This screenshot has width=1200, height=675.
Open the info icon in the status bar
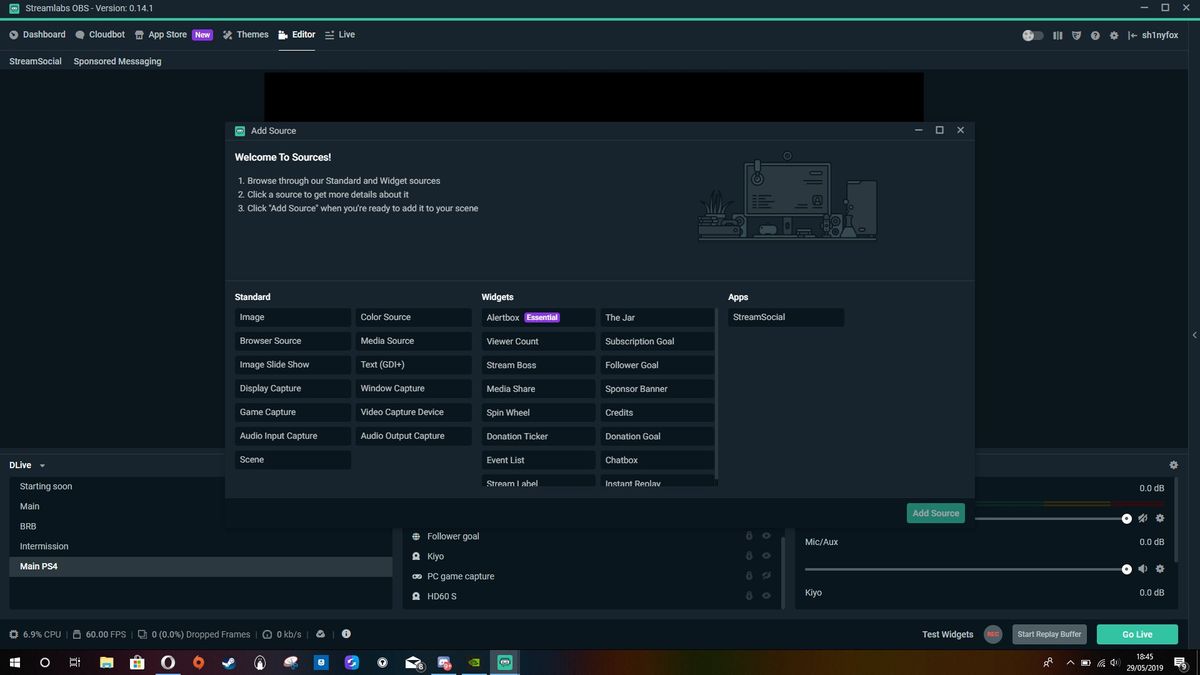point(346,633)
